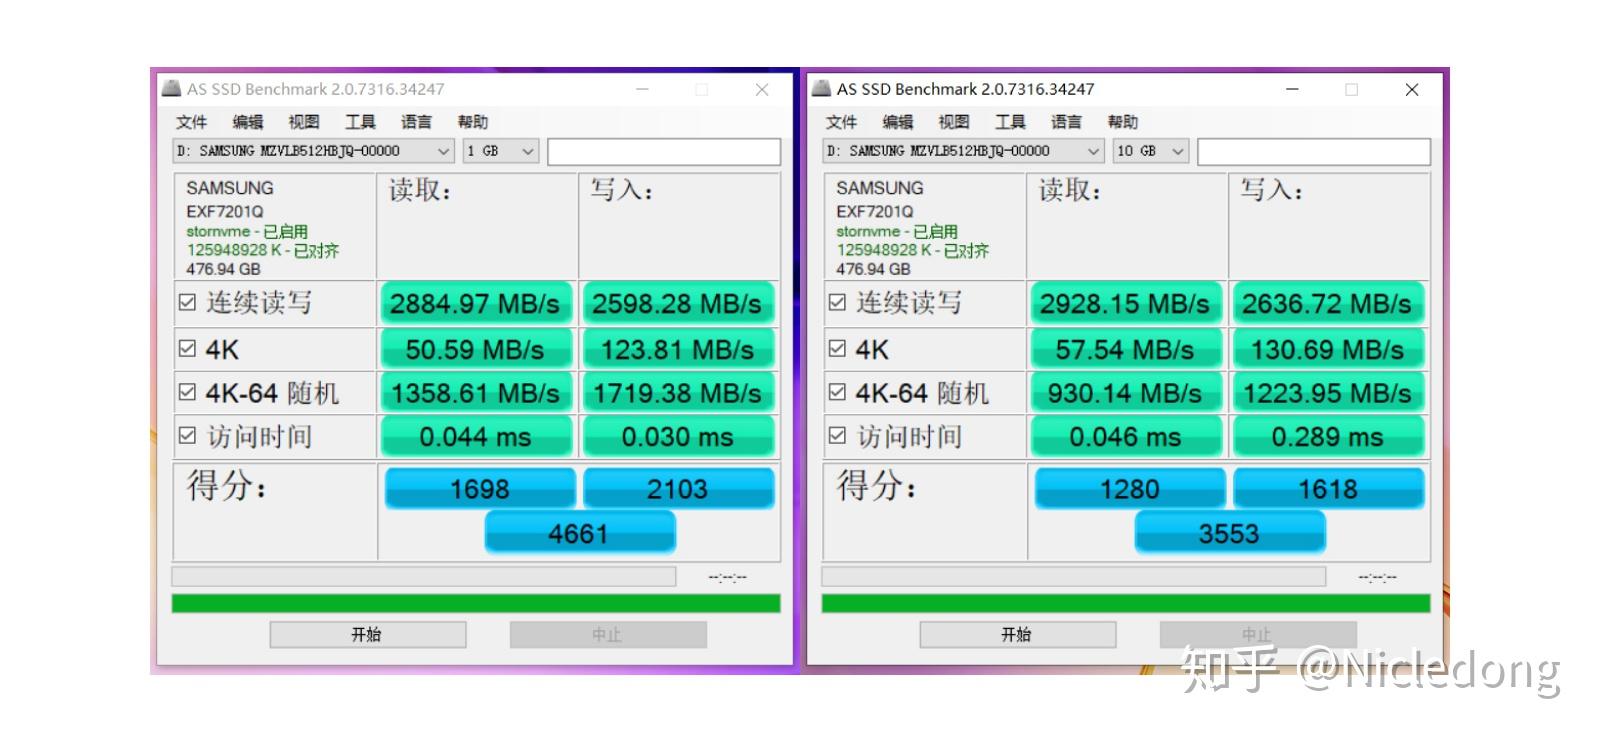Click gray progress bar in left window
This screenshot has height=743, width=1600.
coord(424,577)
